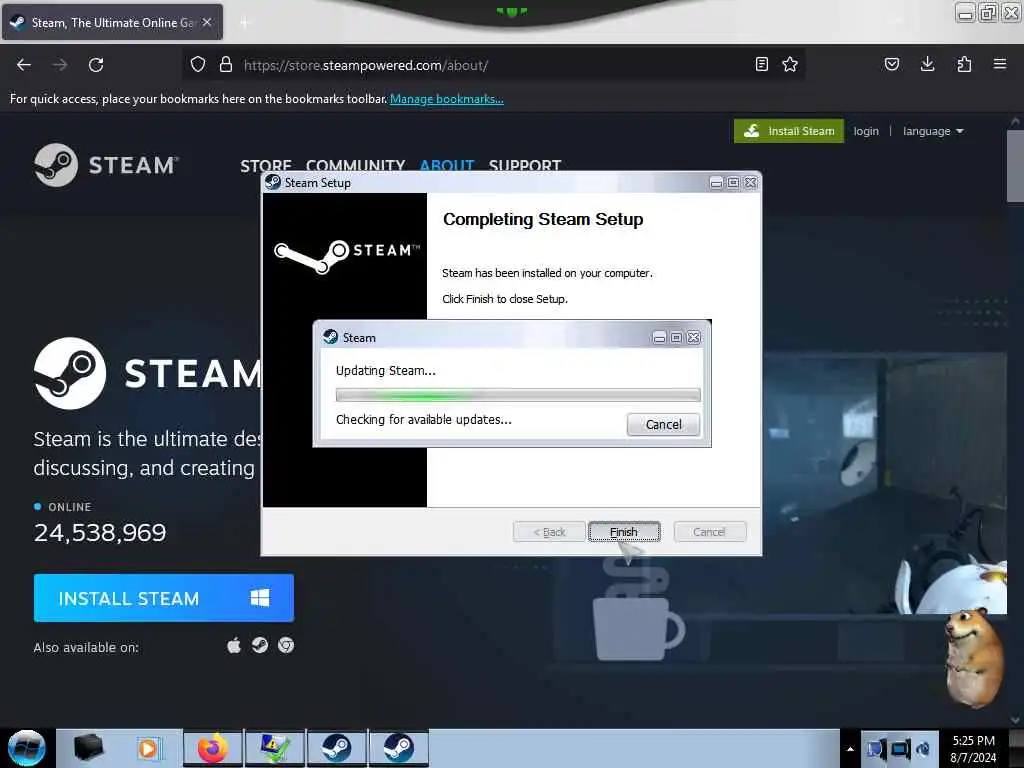The image size is (1024, 768).
Task: Bookmark this page with the star icon
Action: point(790,64)
